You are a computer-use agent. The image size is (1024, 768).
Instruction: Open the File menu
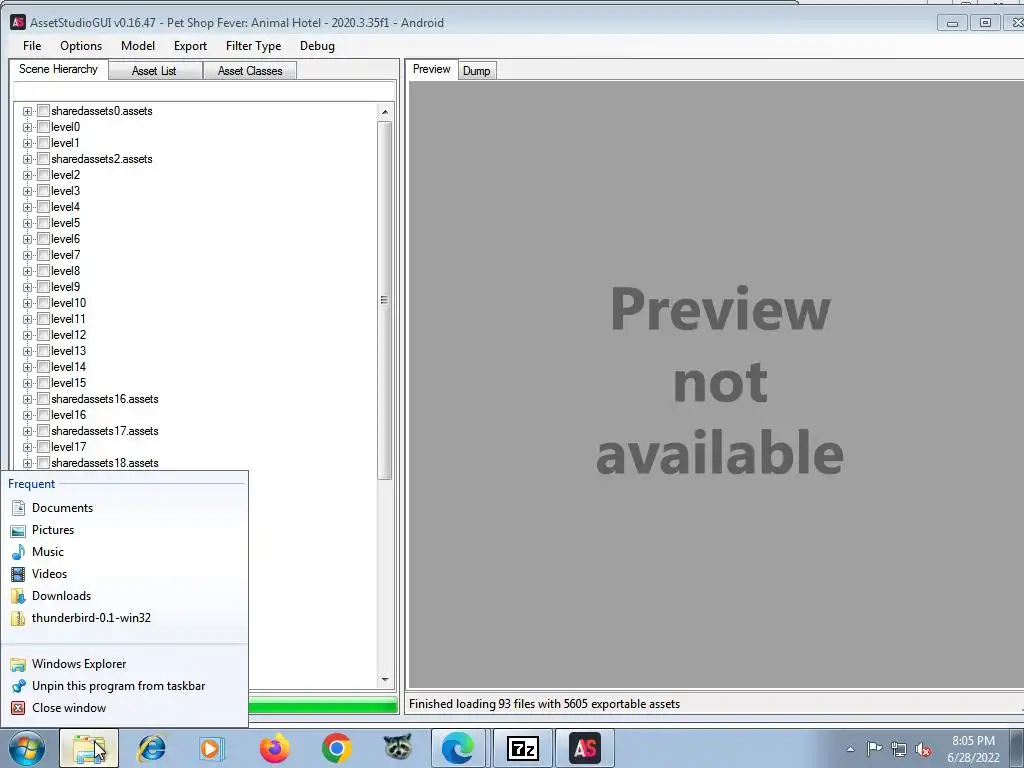(32, 46)
